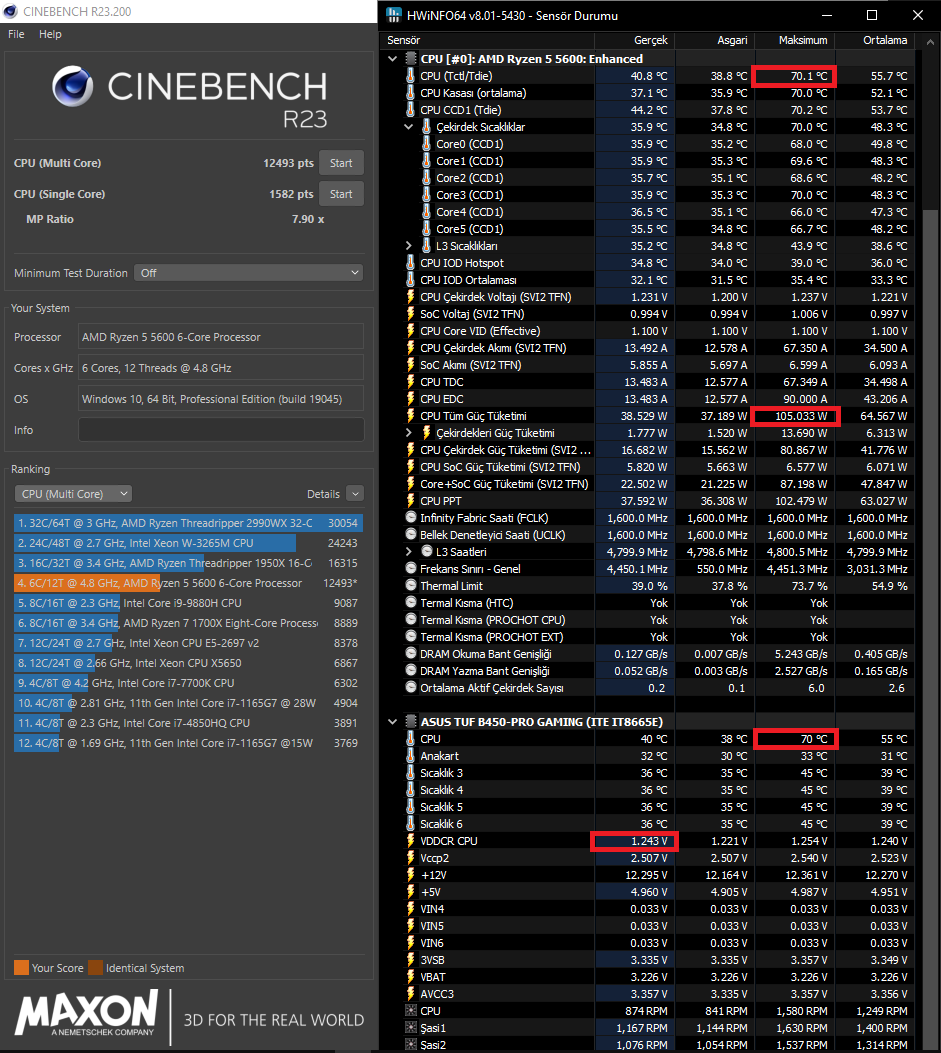Screen dimensions: 941x1053
Task: Click the Termal Kısma (PROCHOT EXT) row label
Action: [492, 637]
